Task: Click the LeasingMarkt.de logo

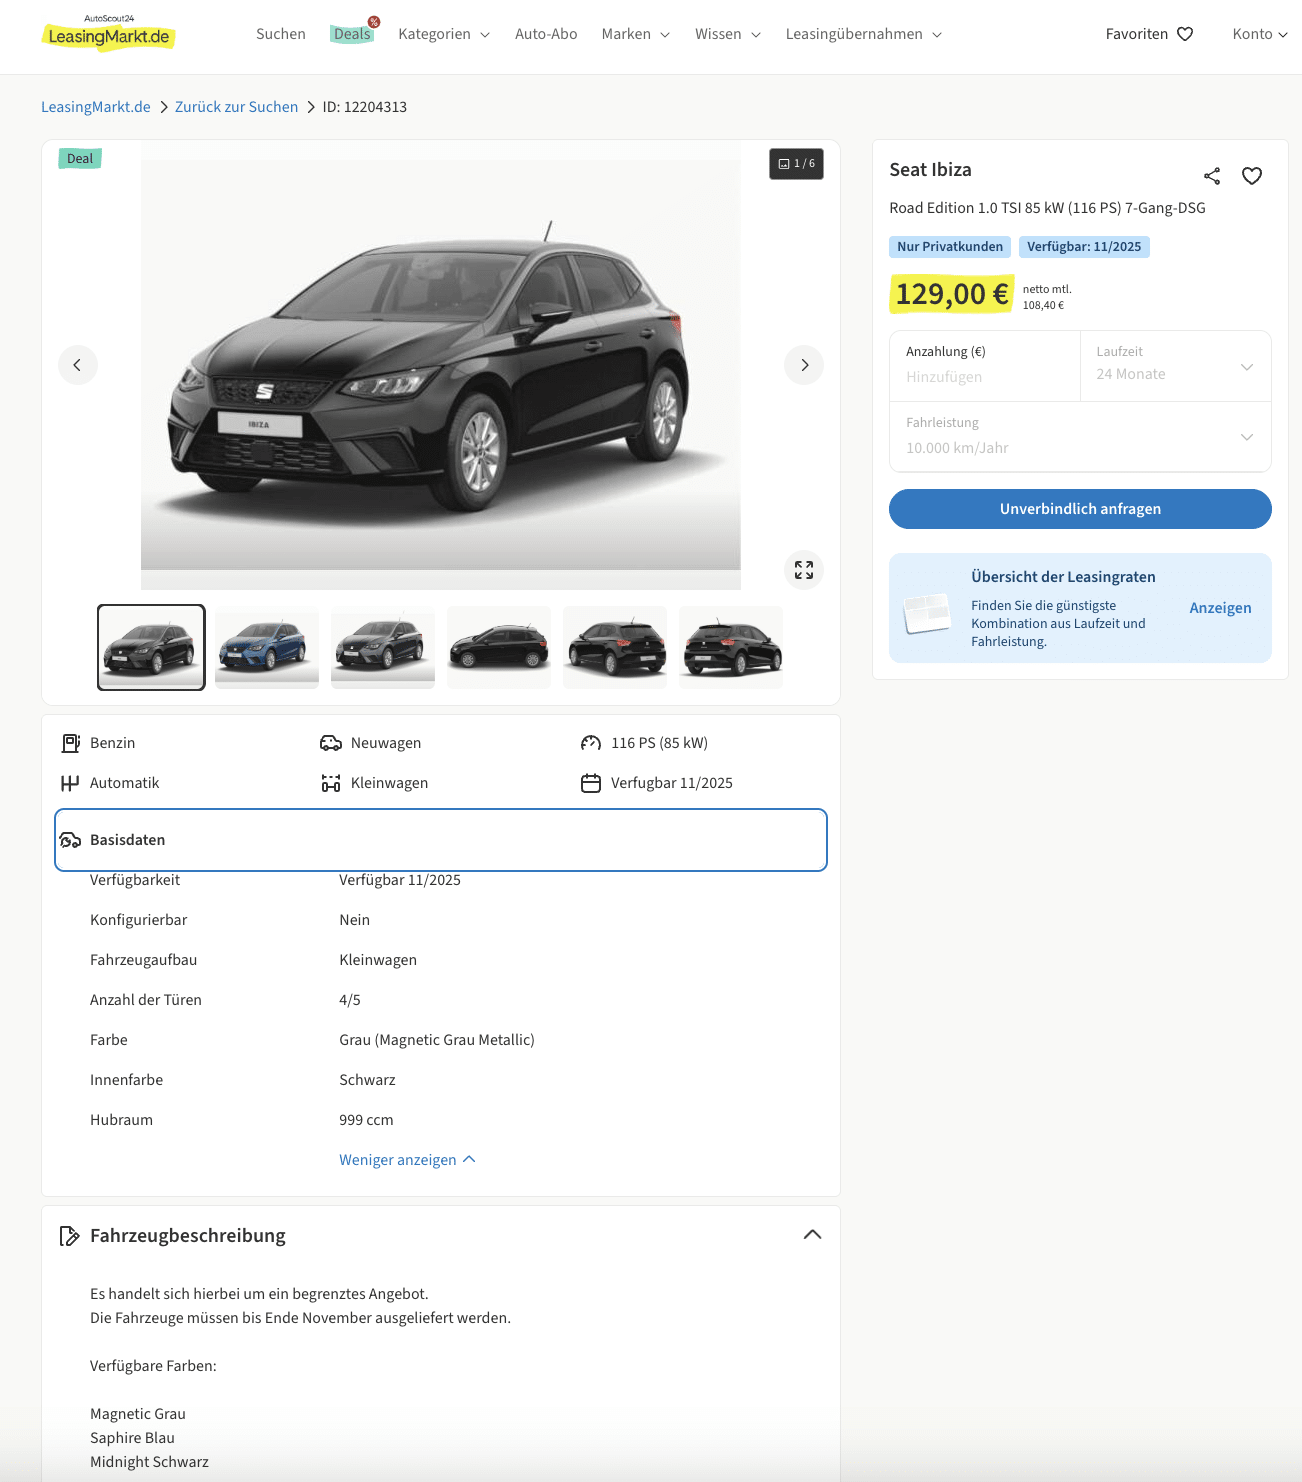Action: point(108,34)
